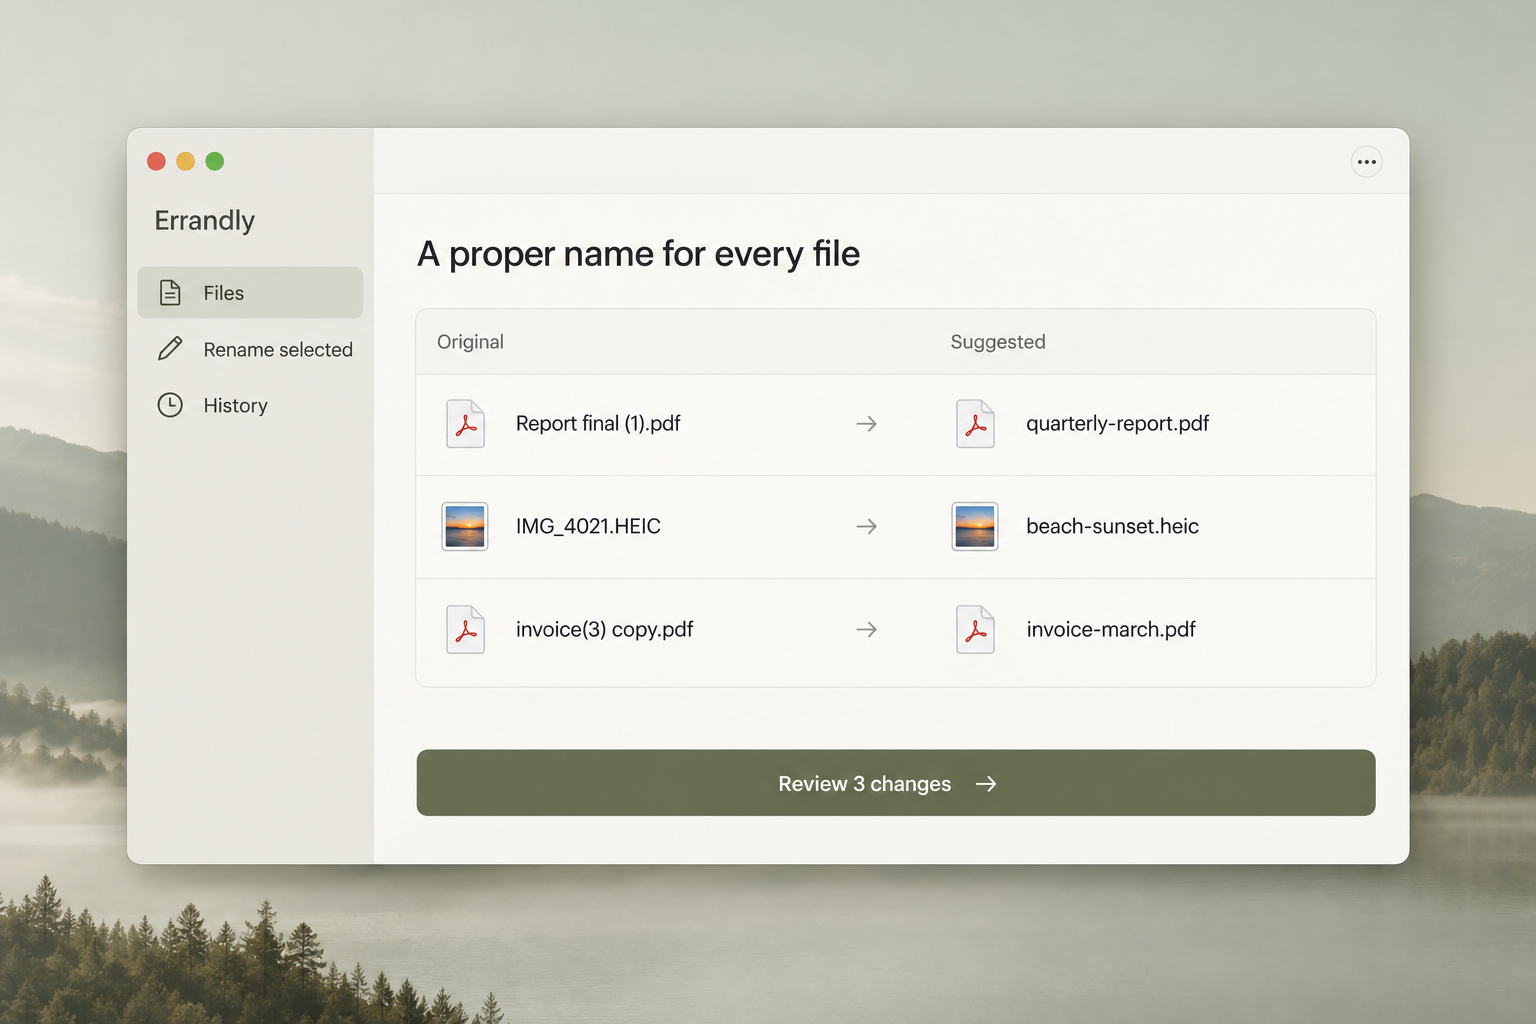
Task: Select the Files sidebar item
Action: (250, 293)
